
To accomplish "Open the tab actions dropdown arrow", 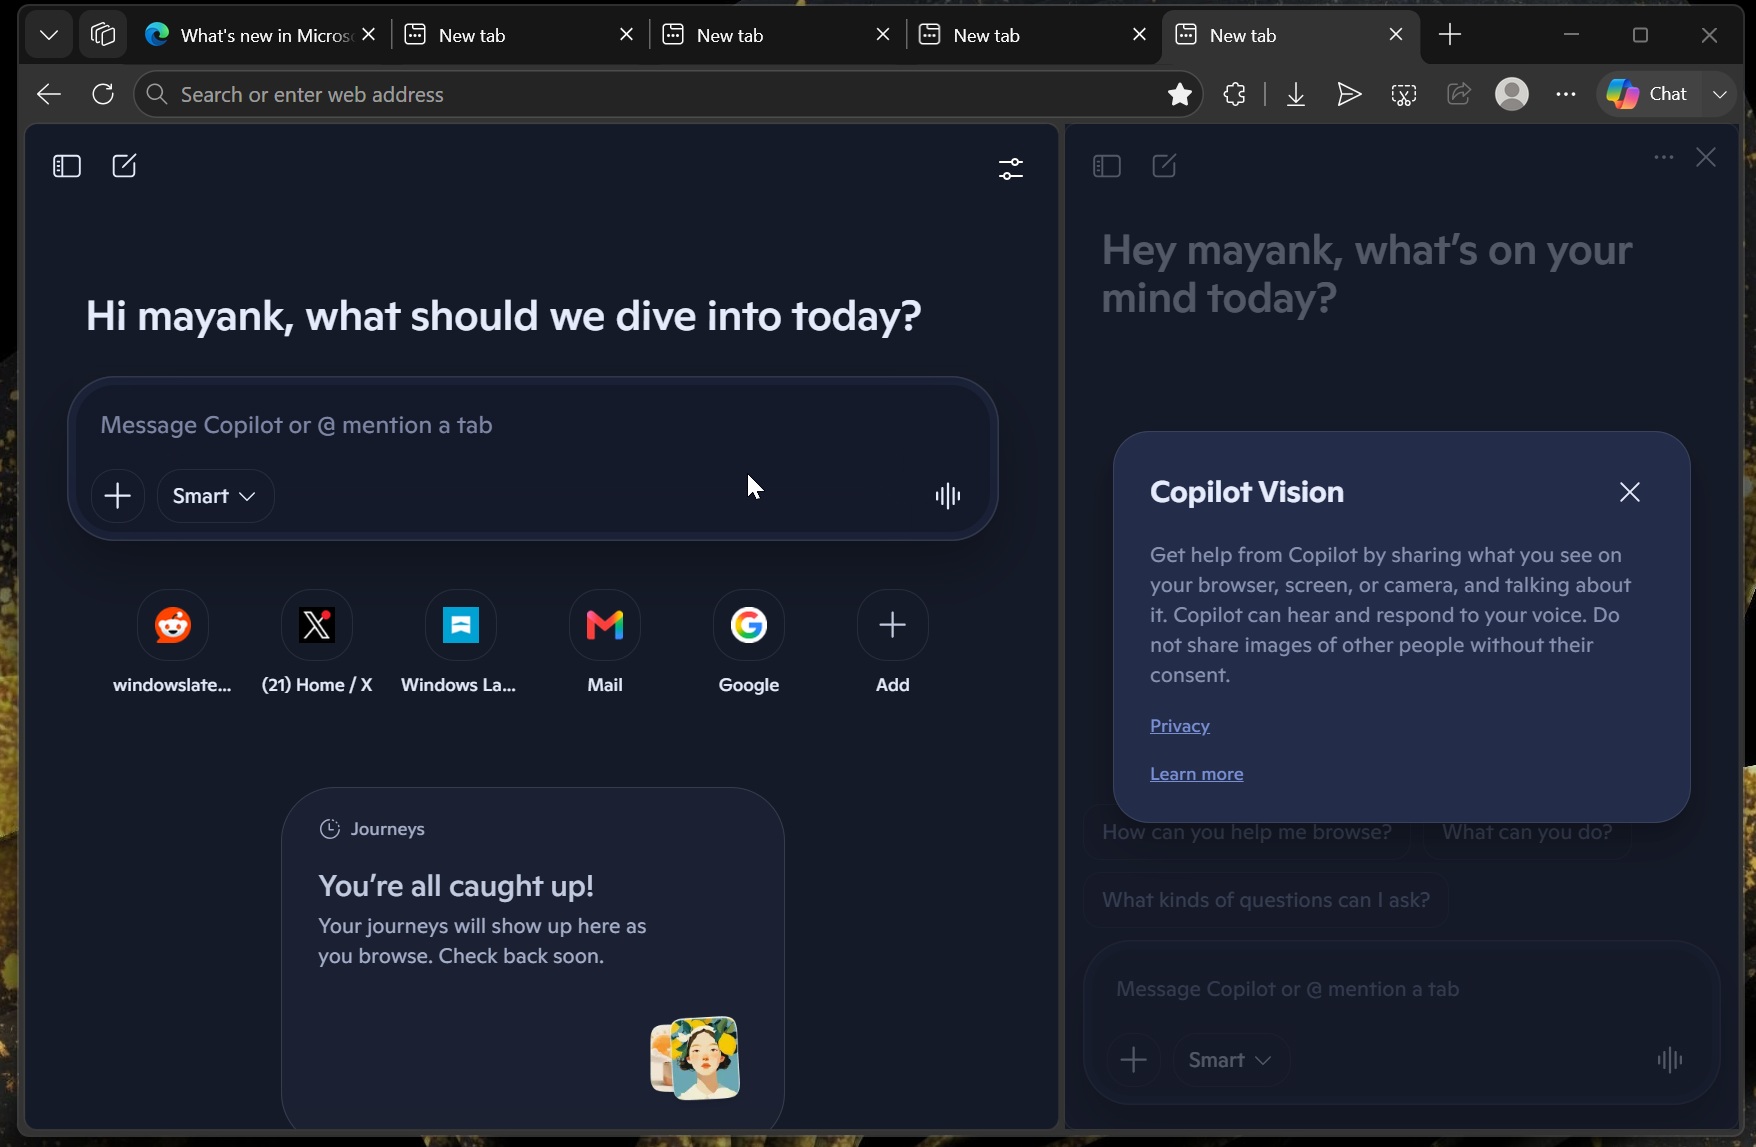I will click(48, 35).
